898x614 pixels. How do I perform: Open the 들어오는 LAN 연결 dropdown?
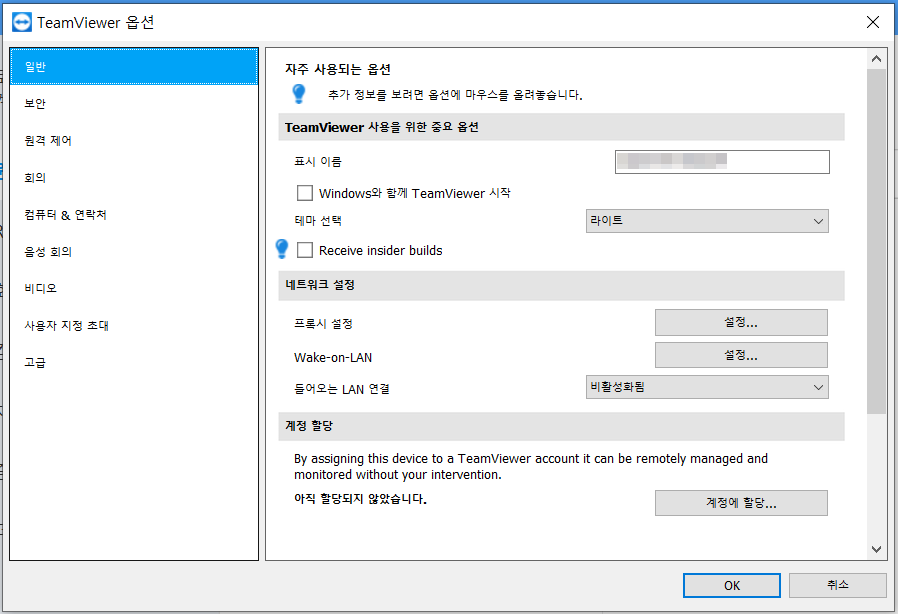(x=707, y=387)
